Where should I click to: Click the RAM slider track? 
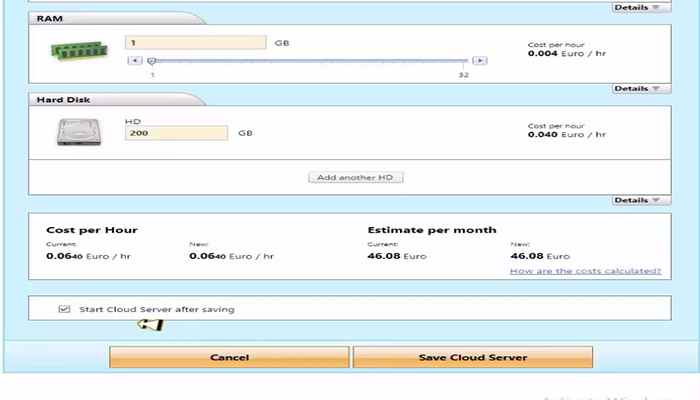pos(308,60)
